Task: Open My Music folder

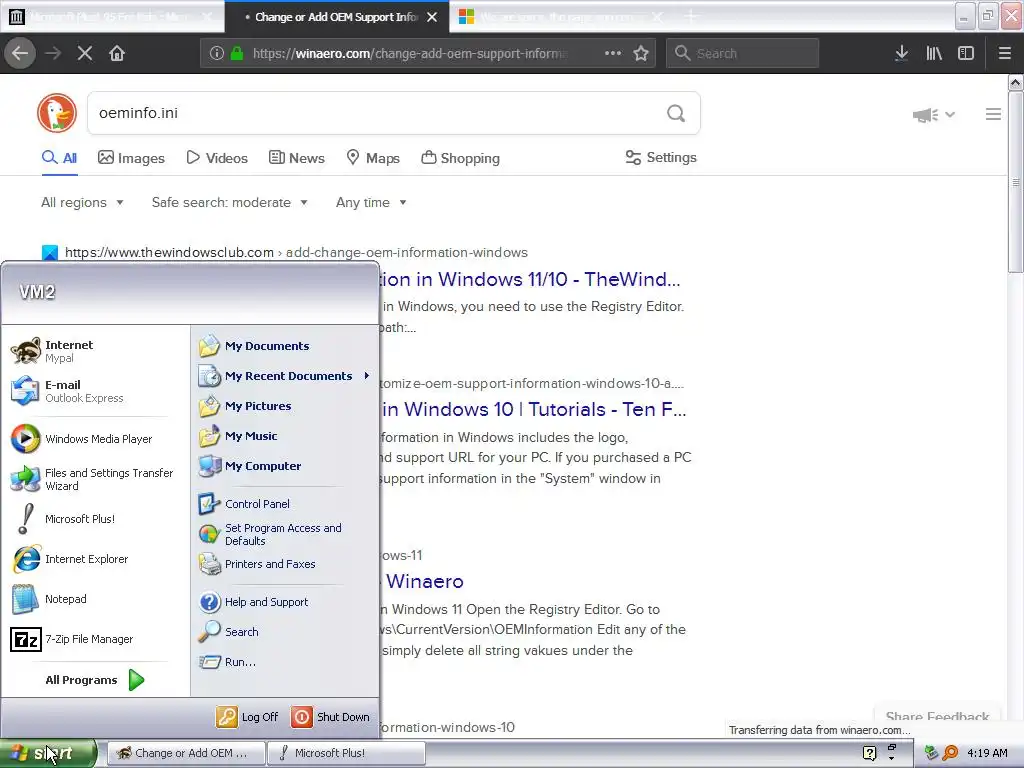Action: 238,436
